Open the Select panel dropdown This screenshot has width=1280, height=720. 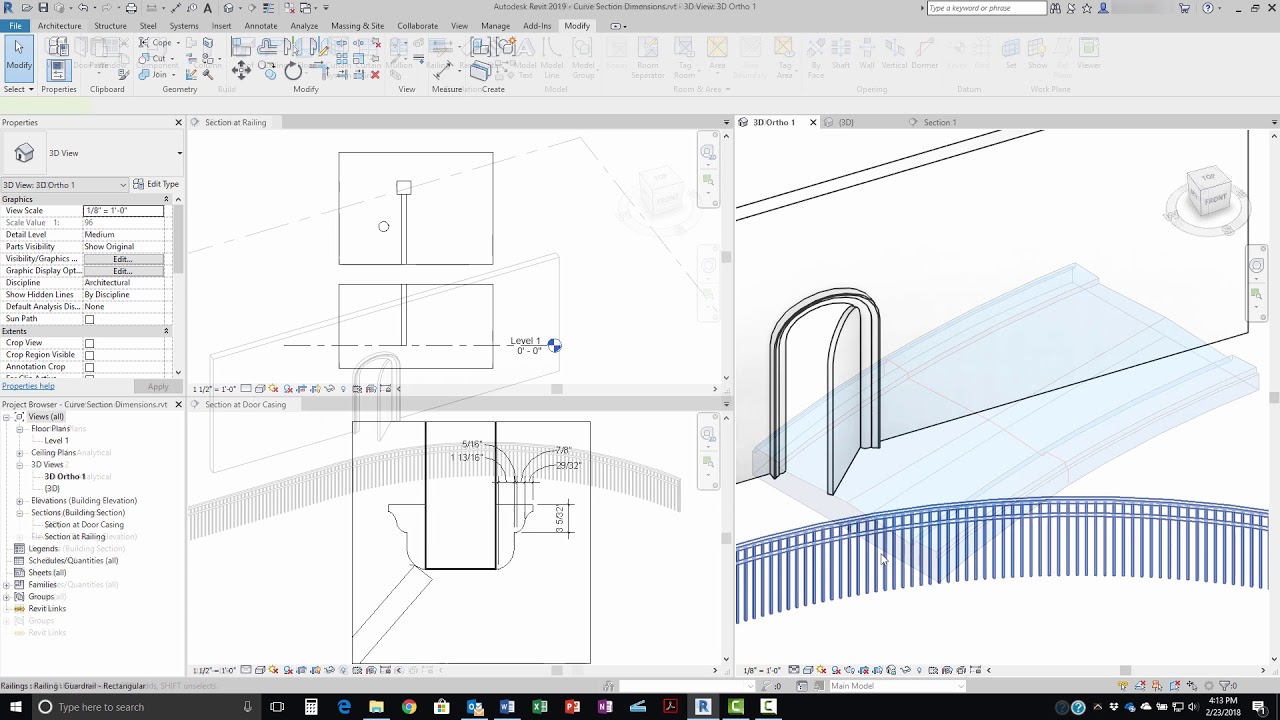(x=18, y=89)
